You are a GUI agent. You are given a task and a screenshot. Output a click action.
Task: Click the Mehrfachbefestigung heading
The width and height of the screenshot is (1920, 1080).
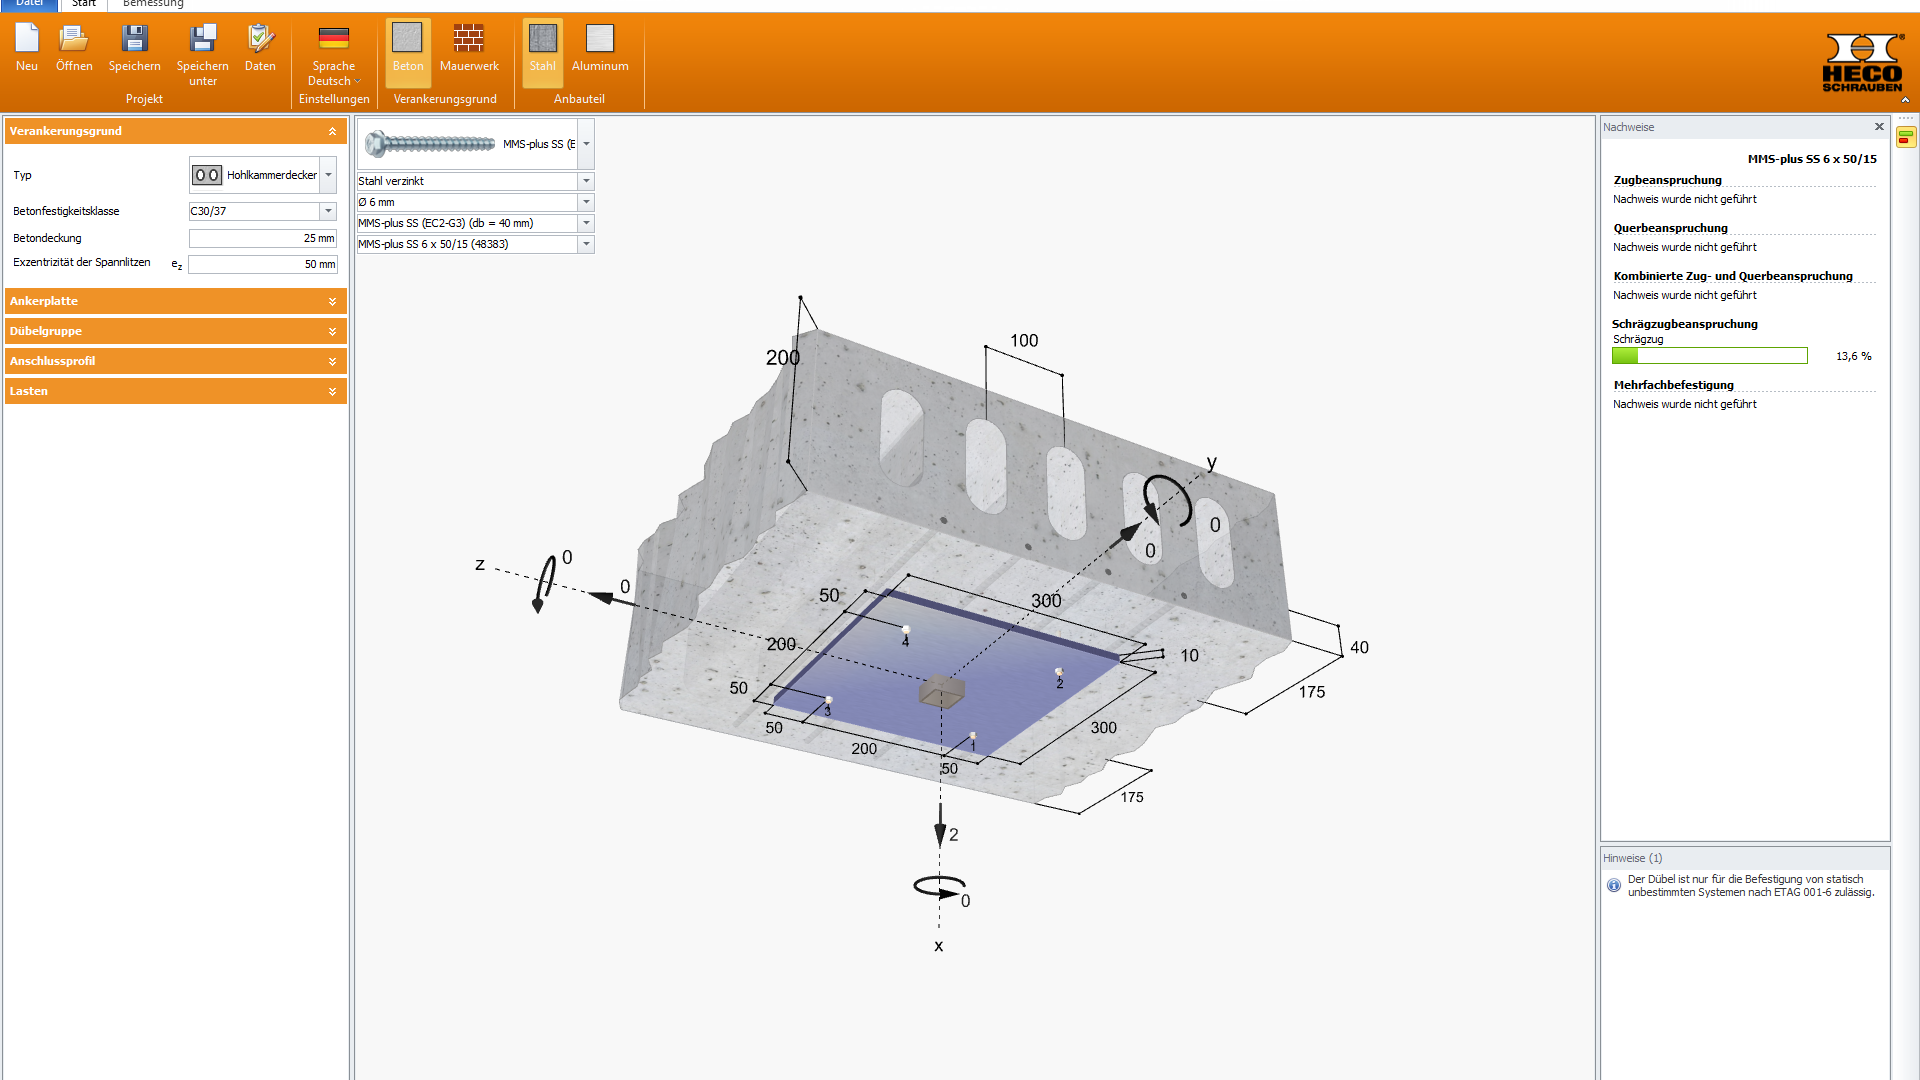1673,385
